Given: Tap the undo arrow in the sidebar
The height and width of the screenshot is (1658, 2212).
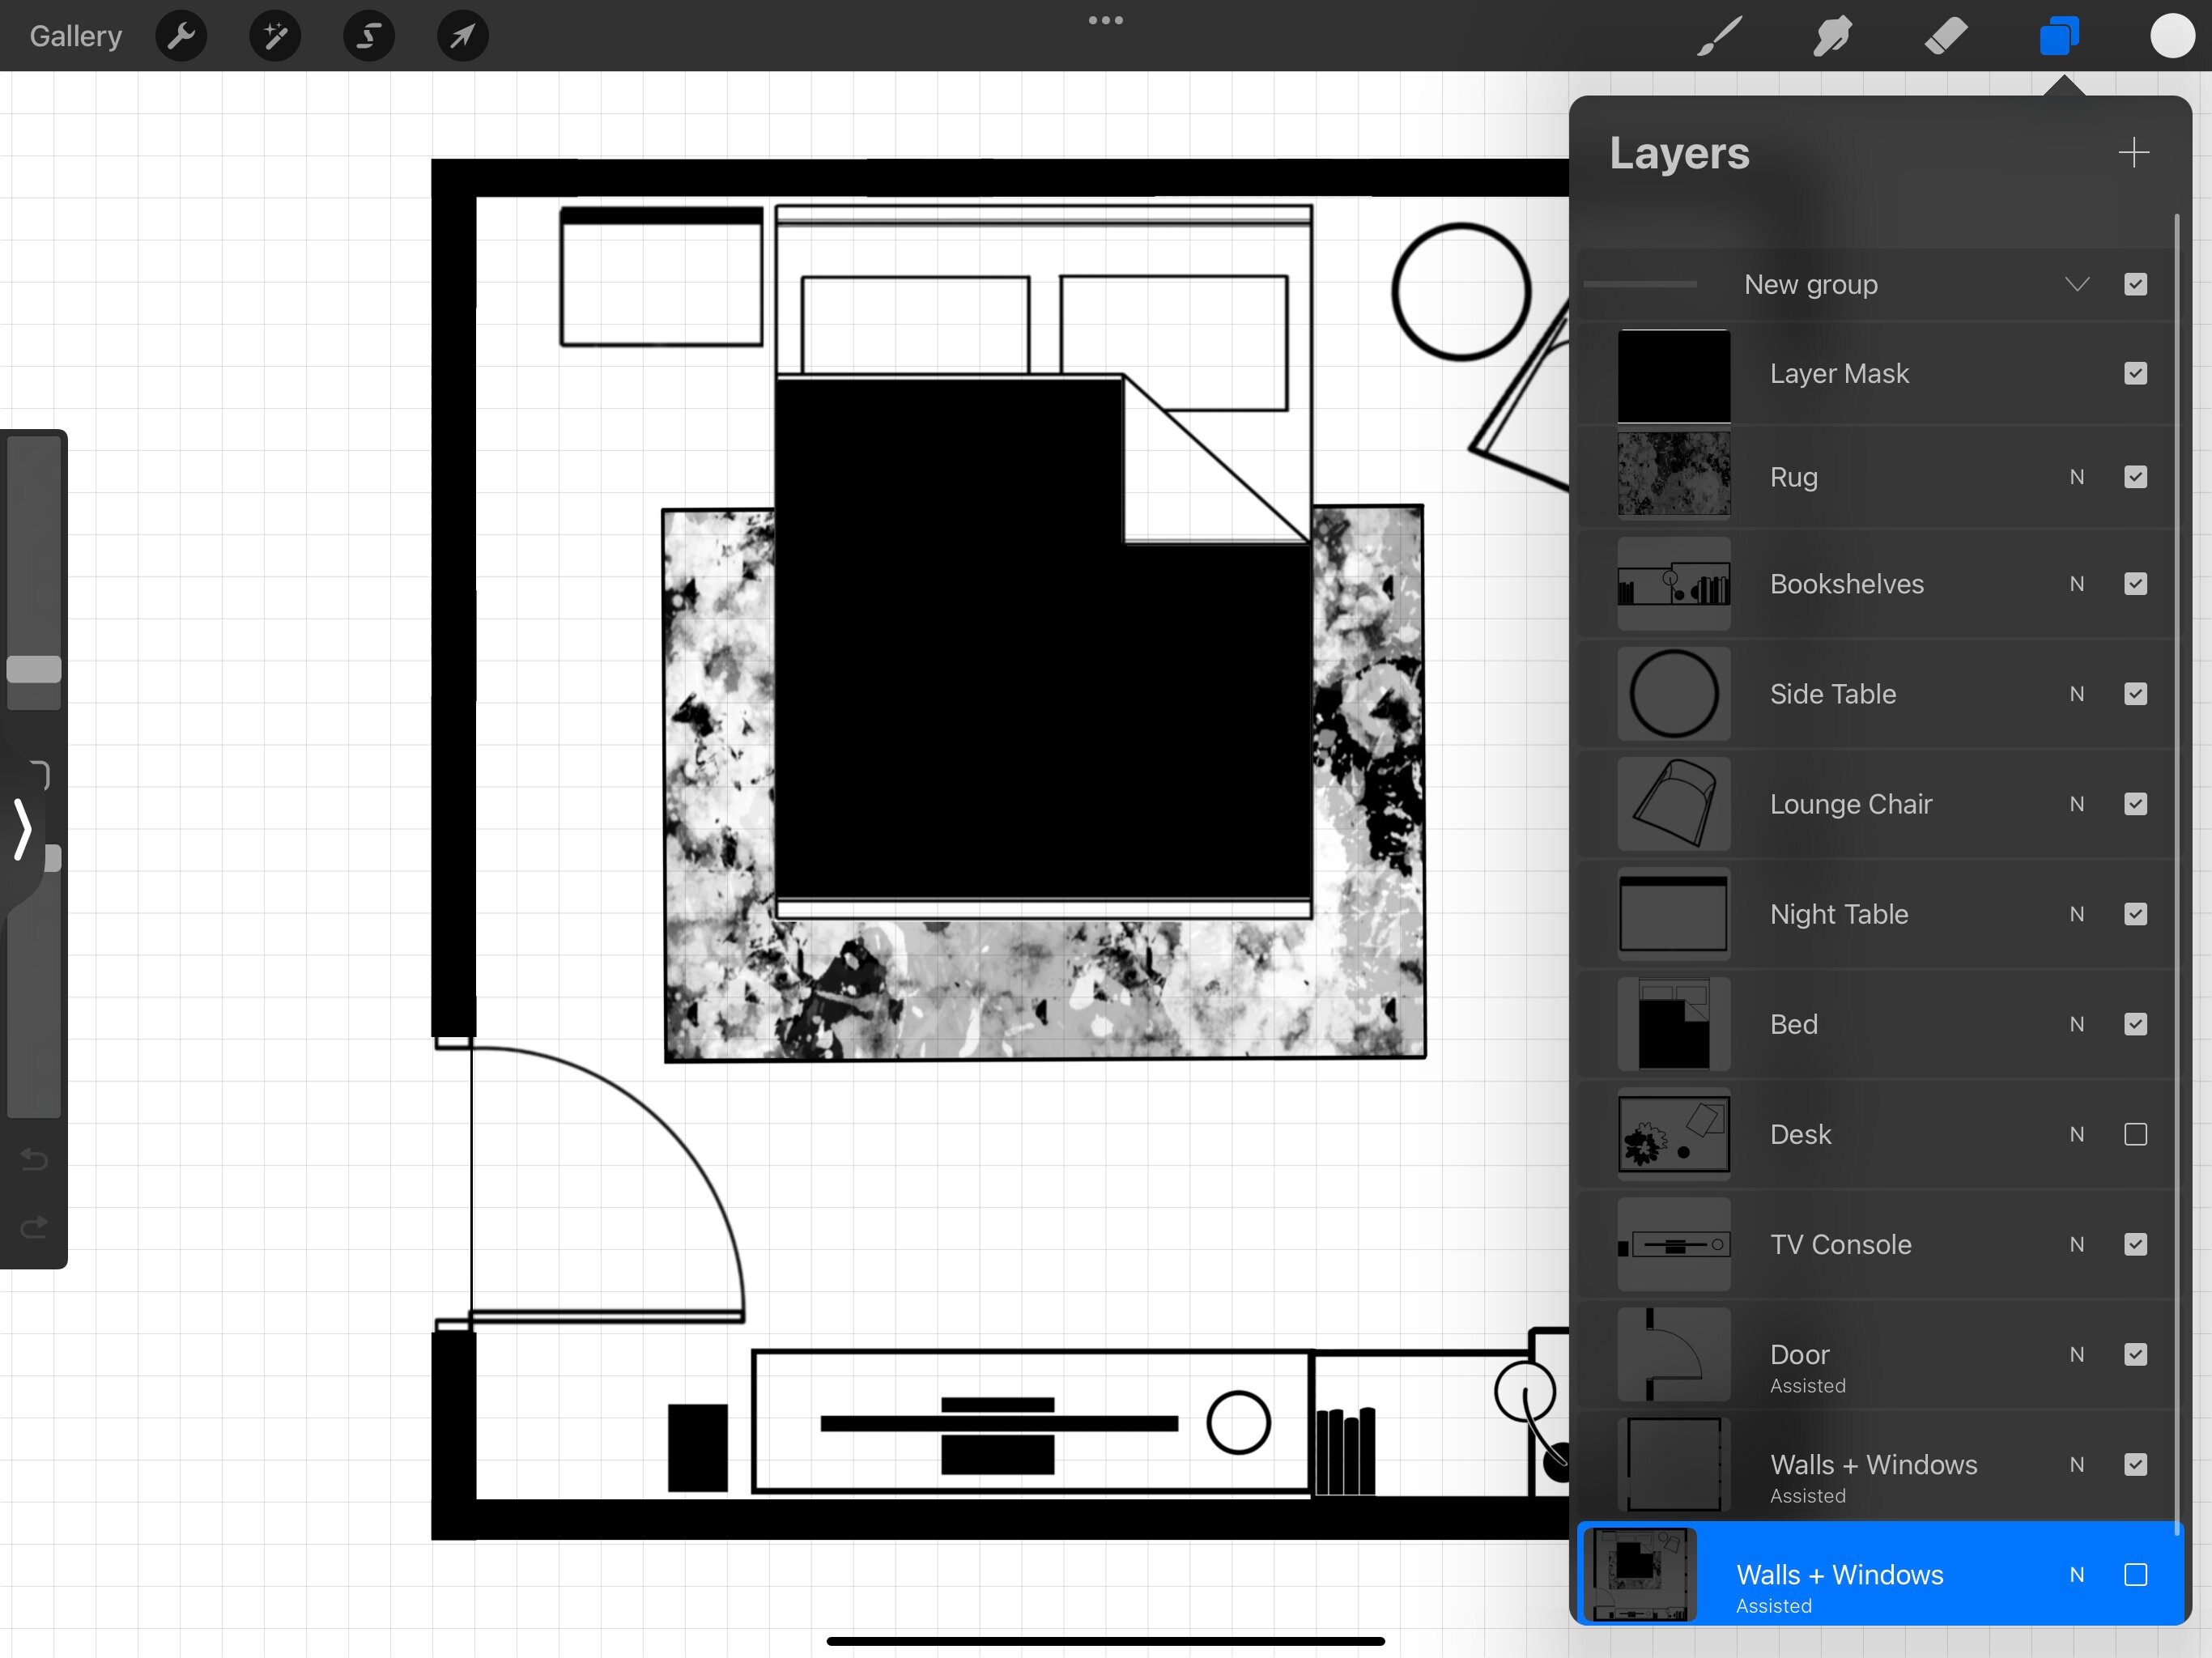Looking at the screenshot, I should coord(33,1160).
